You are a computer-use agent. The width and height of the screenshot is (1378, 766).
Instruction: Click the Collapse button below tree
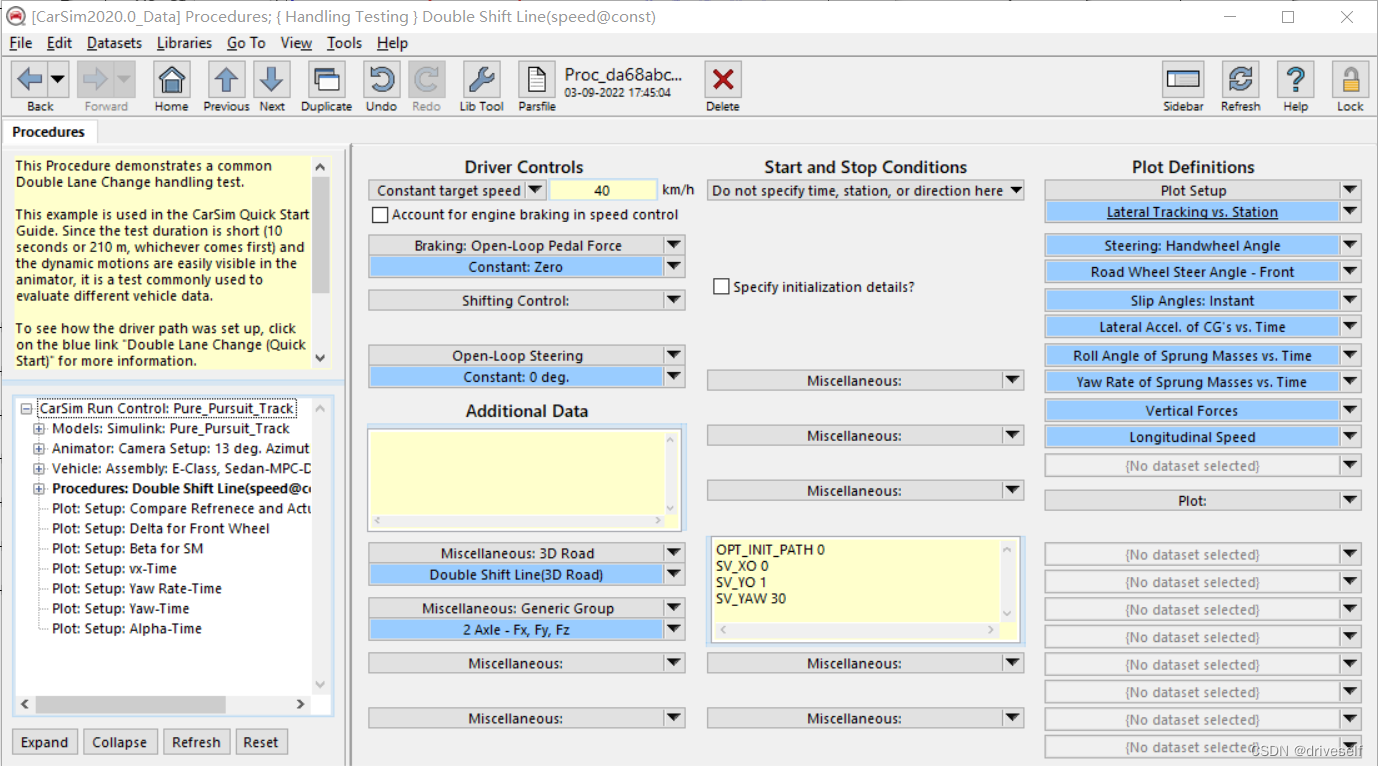point(119,742)
